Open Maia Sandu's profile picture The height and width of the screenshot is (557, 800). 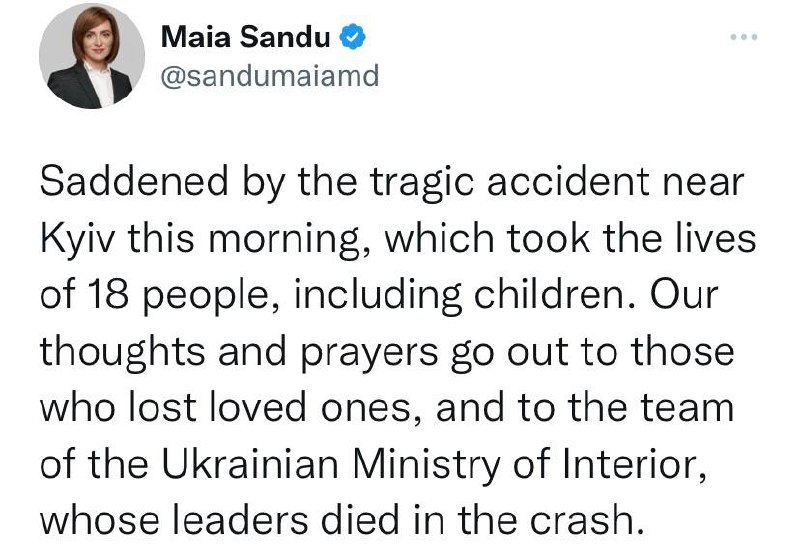(85, 63)
